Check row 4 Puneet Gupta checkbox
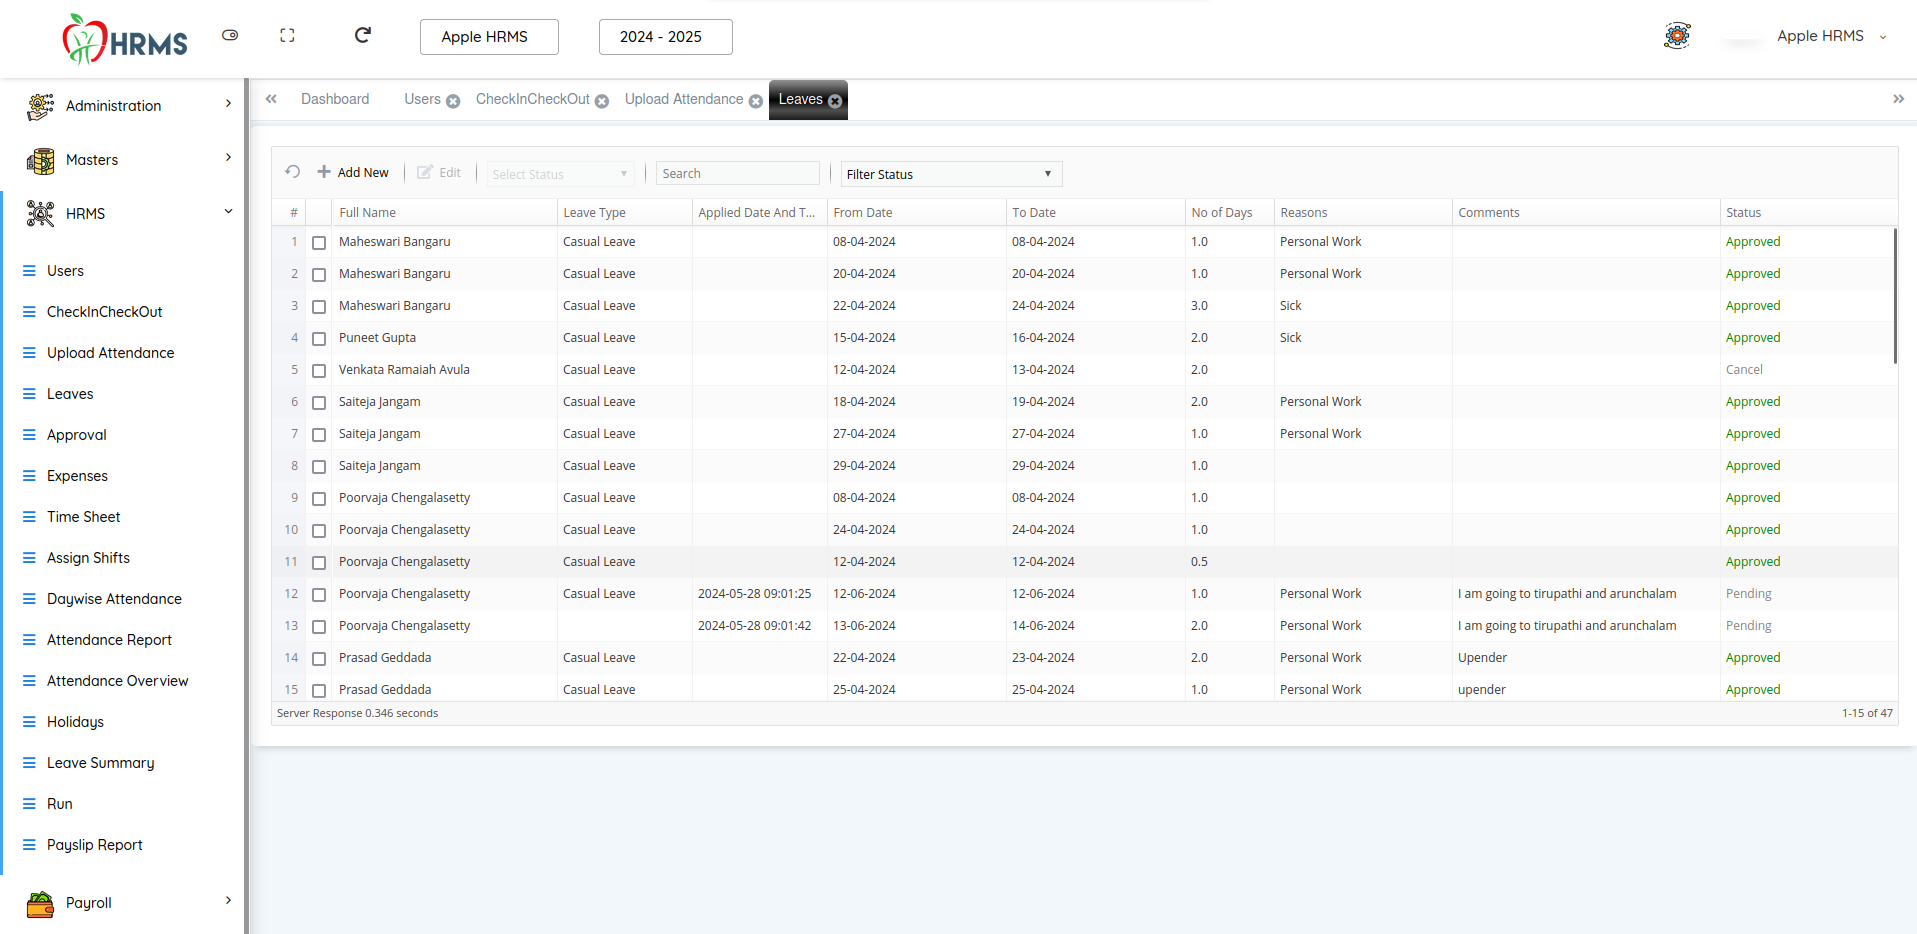Viewport: 1917px width, 934px height. 319,339
